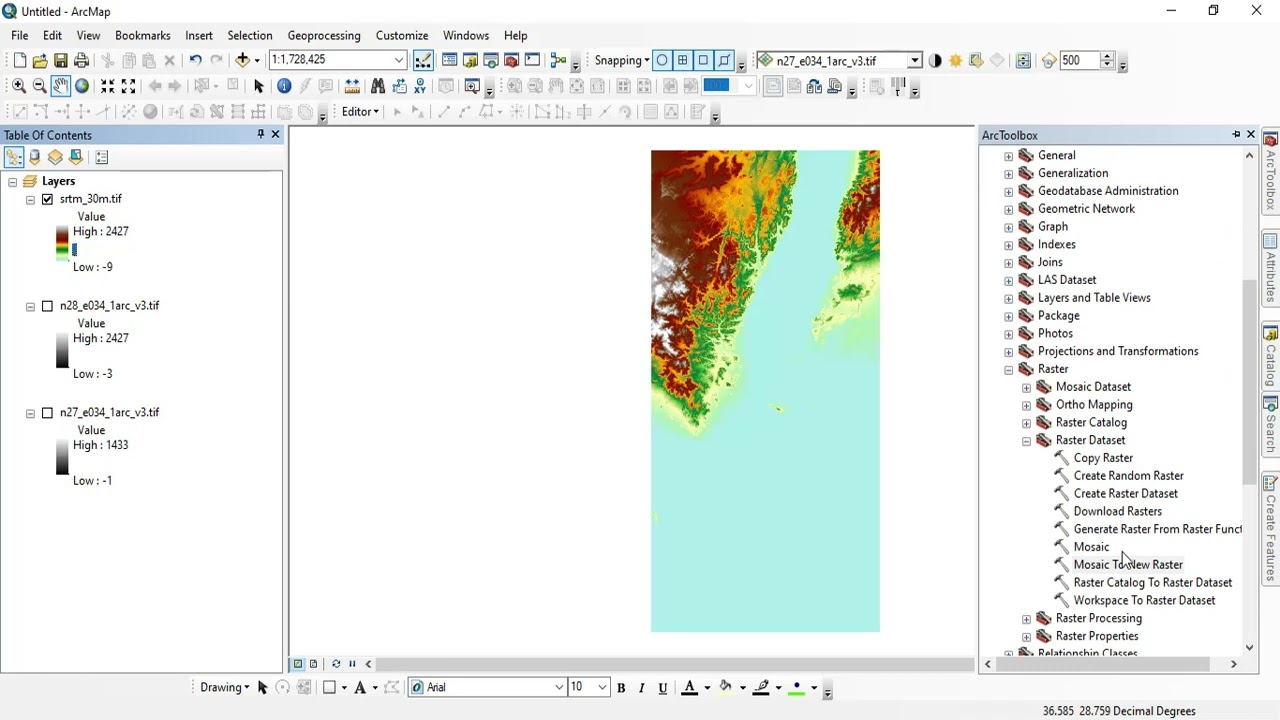Save the current map
This screenshot has height=720, width=1280.
pyautogui.click(x=60, y=61)
